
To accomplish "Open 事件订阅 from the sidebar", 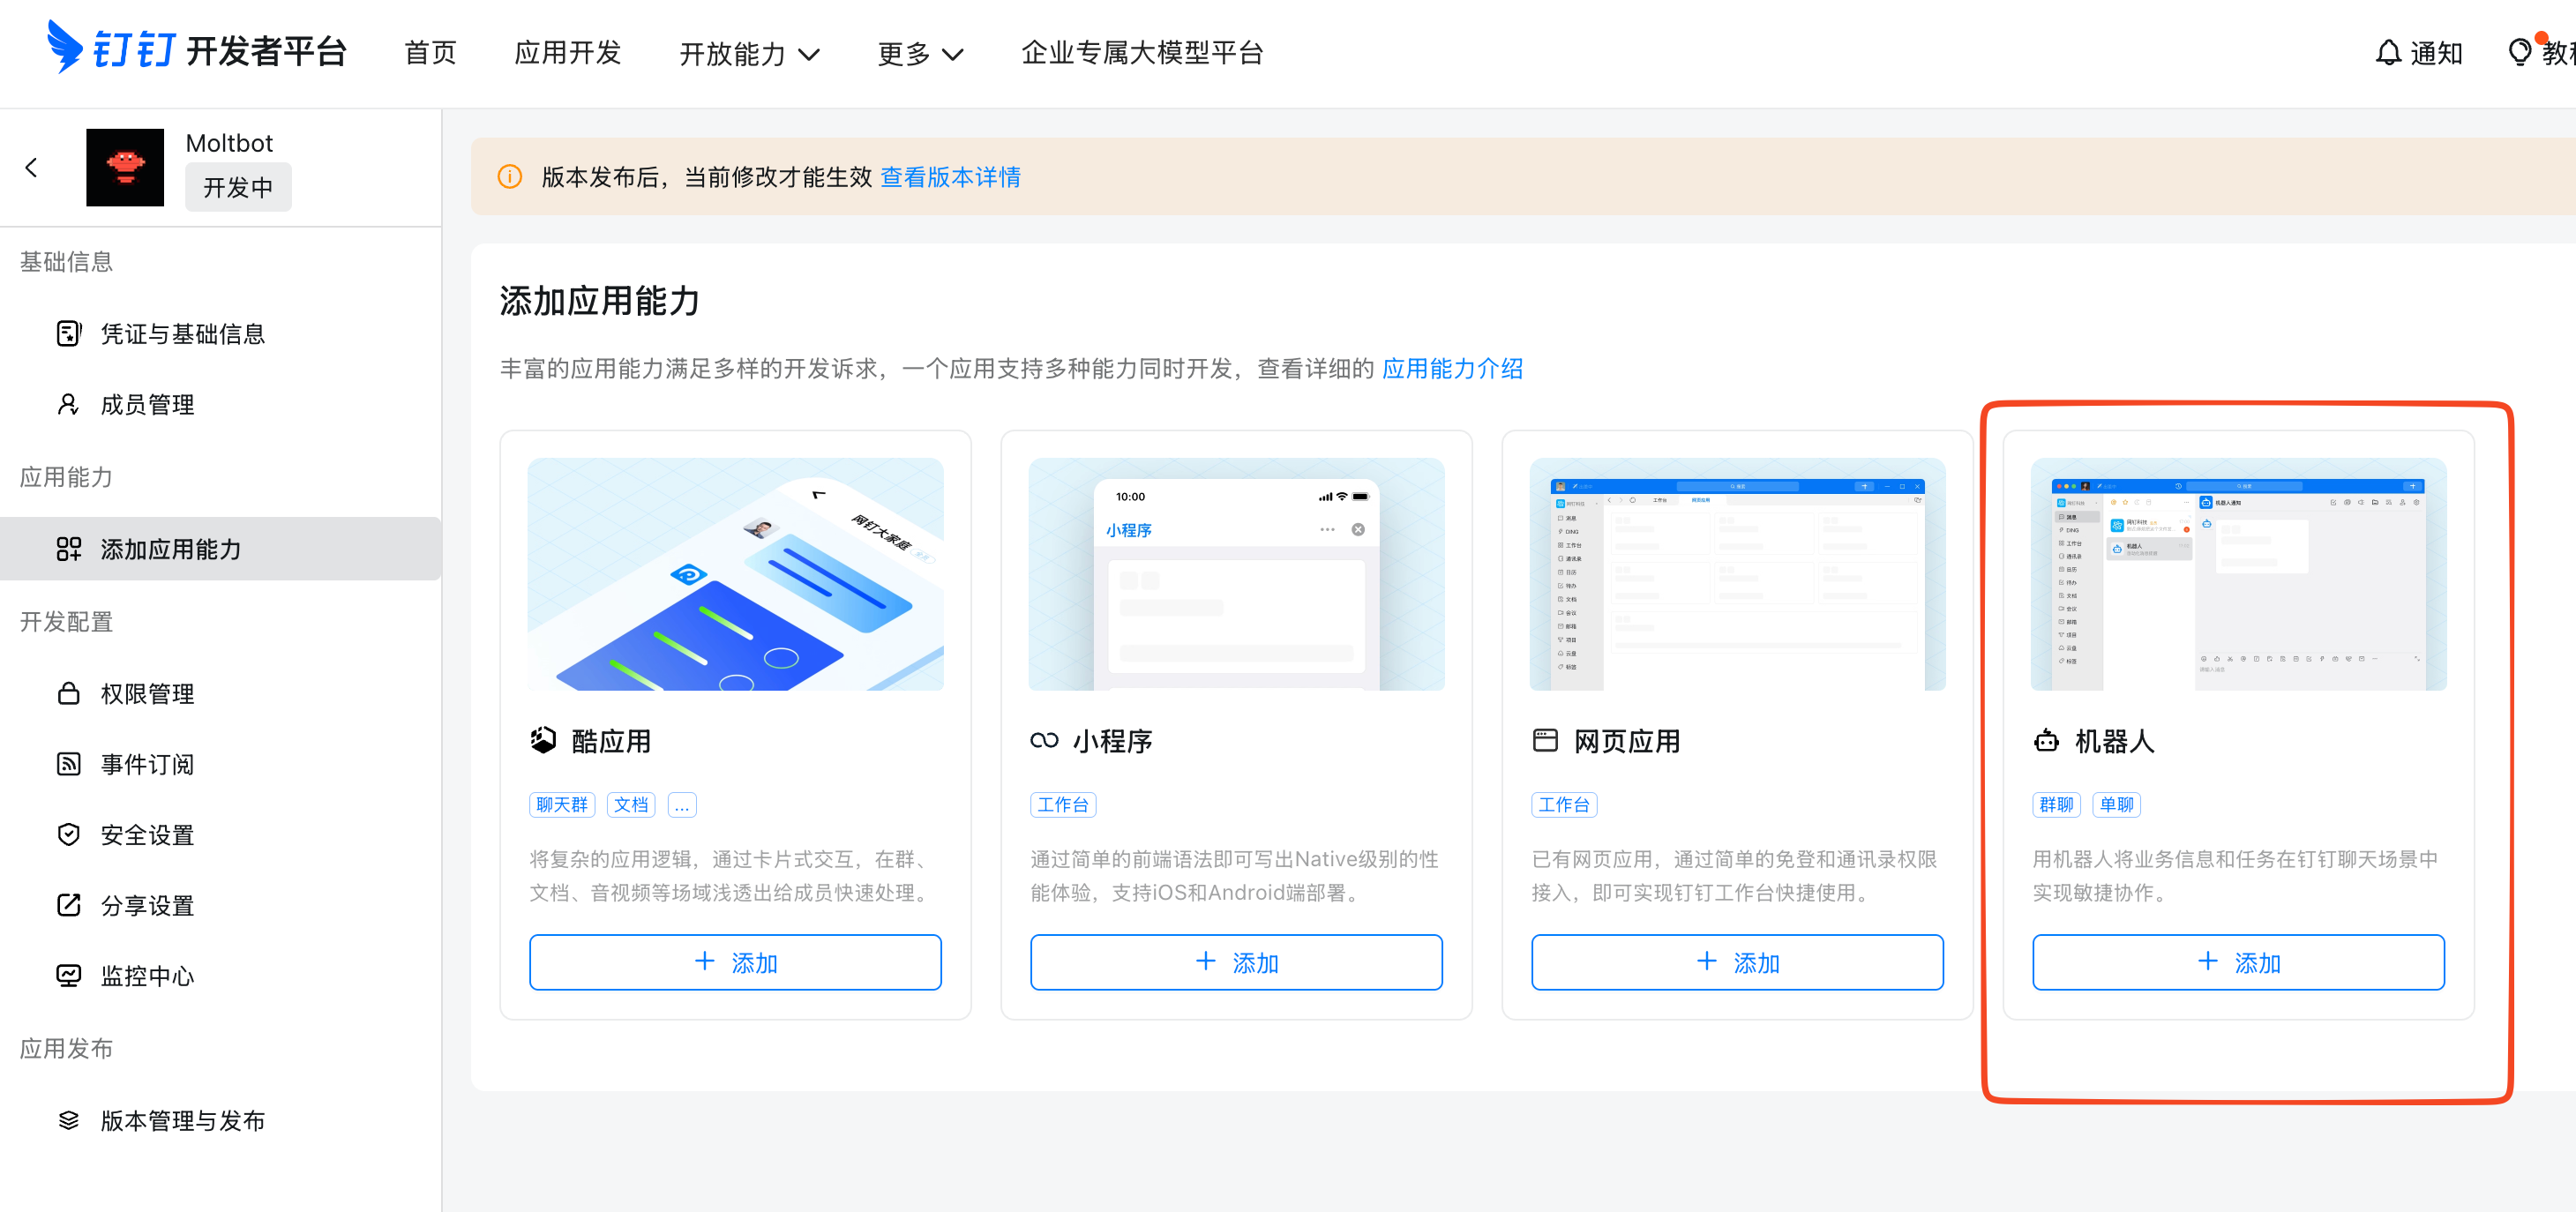I will click(148, 764).
